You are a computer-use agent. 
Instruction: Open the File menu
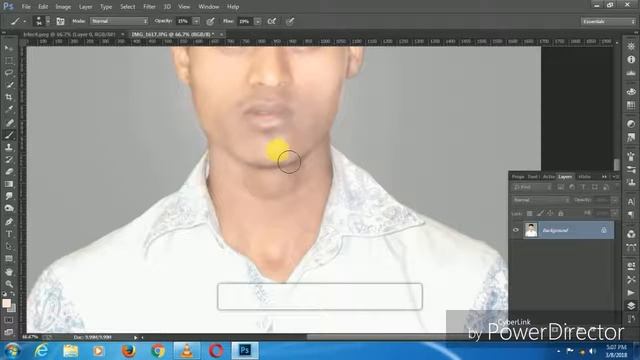click(x=26, y=7)
